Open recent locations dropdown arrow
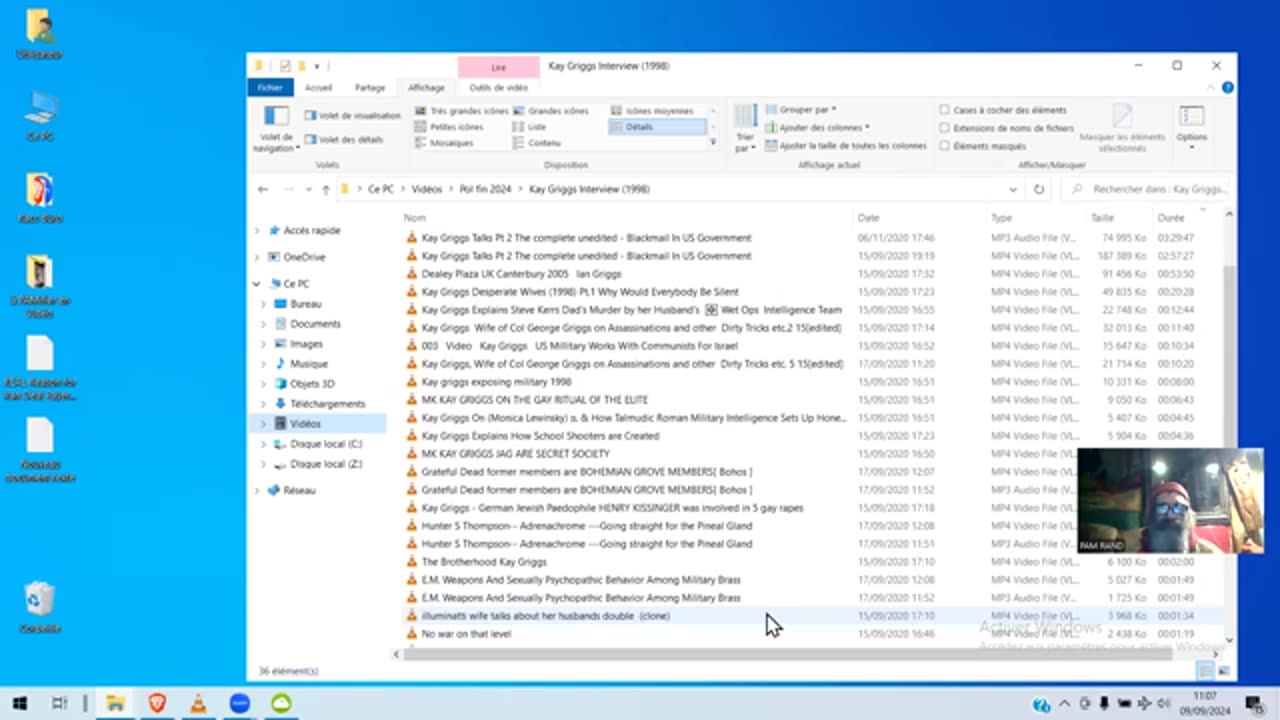The height and width of the screenshot is (720, 1280). point(307,189)
